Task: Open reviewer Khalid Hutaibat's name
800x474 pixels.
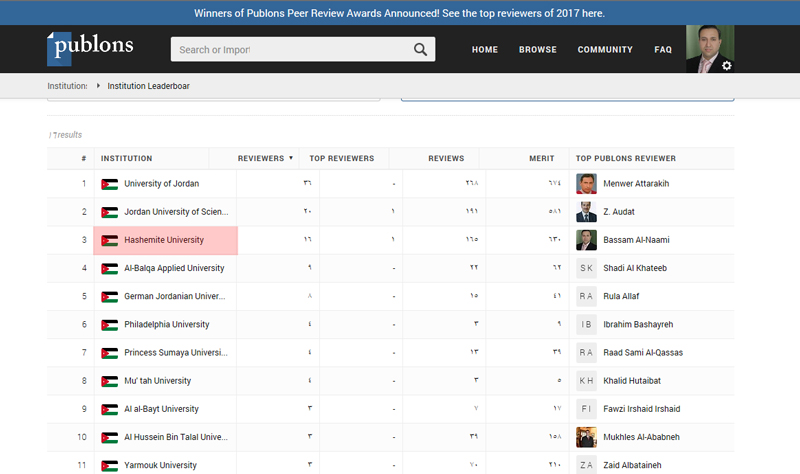Action: click(x=632, y=381)
